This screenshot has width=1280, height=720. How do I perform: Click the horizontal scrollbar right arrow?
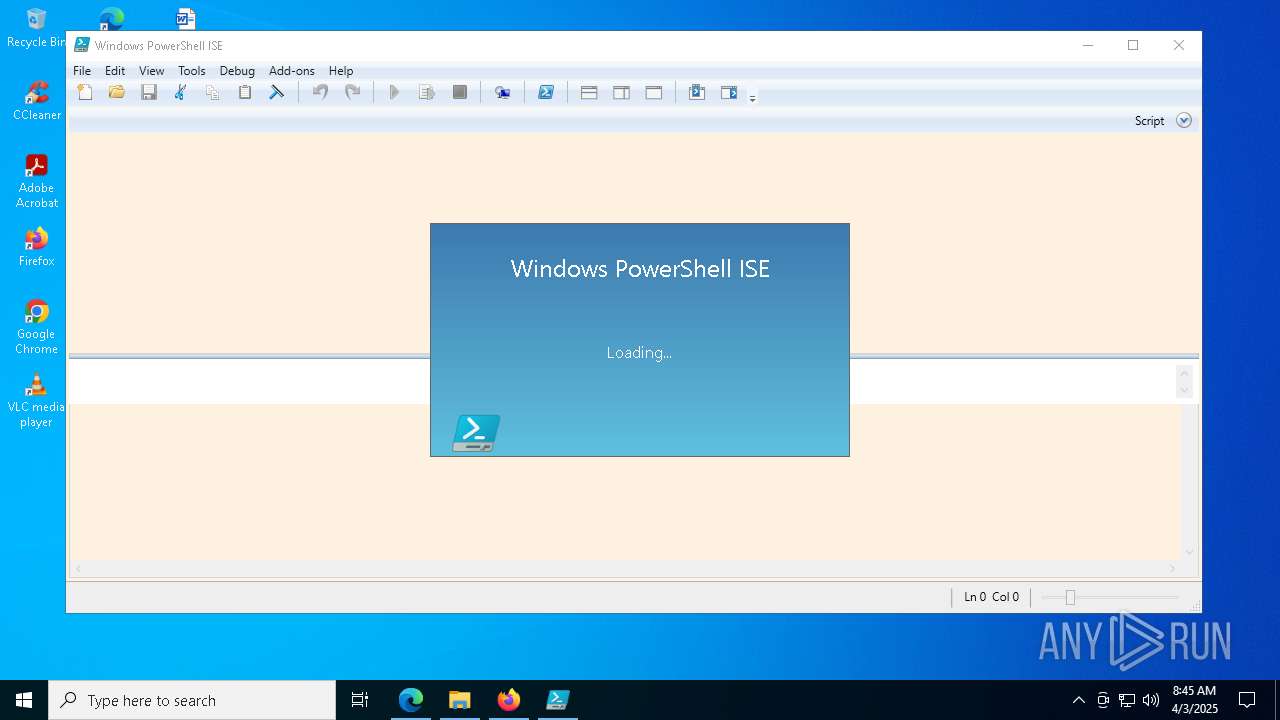pos(1173,569)
